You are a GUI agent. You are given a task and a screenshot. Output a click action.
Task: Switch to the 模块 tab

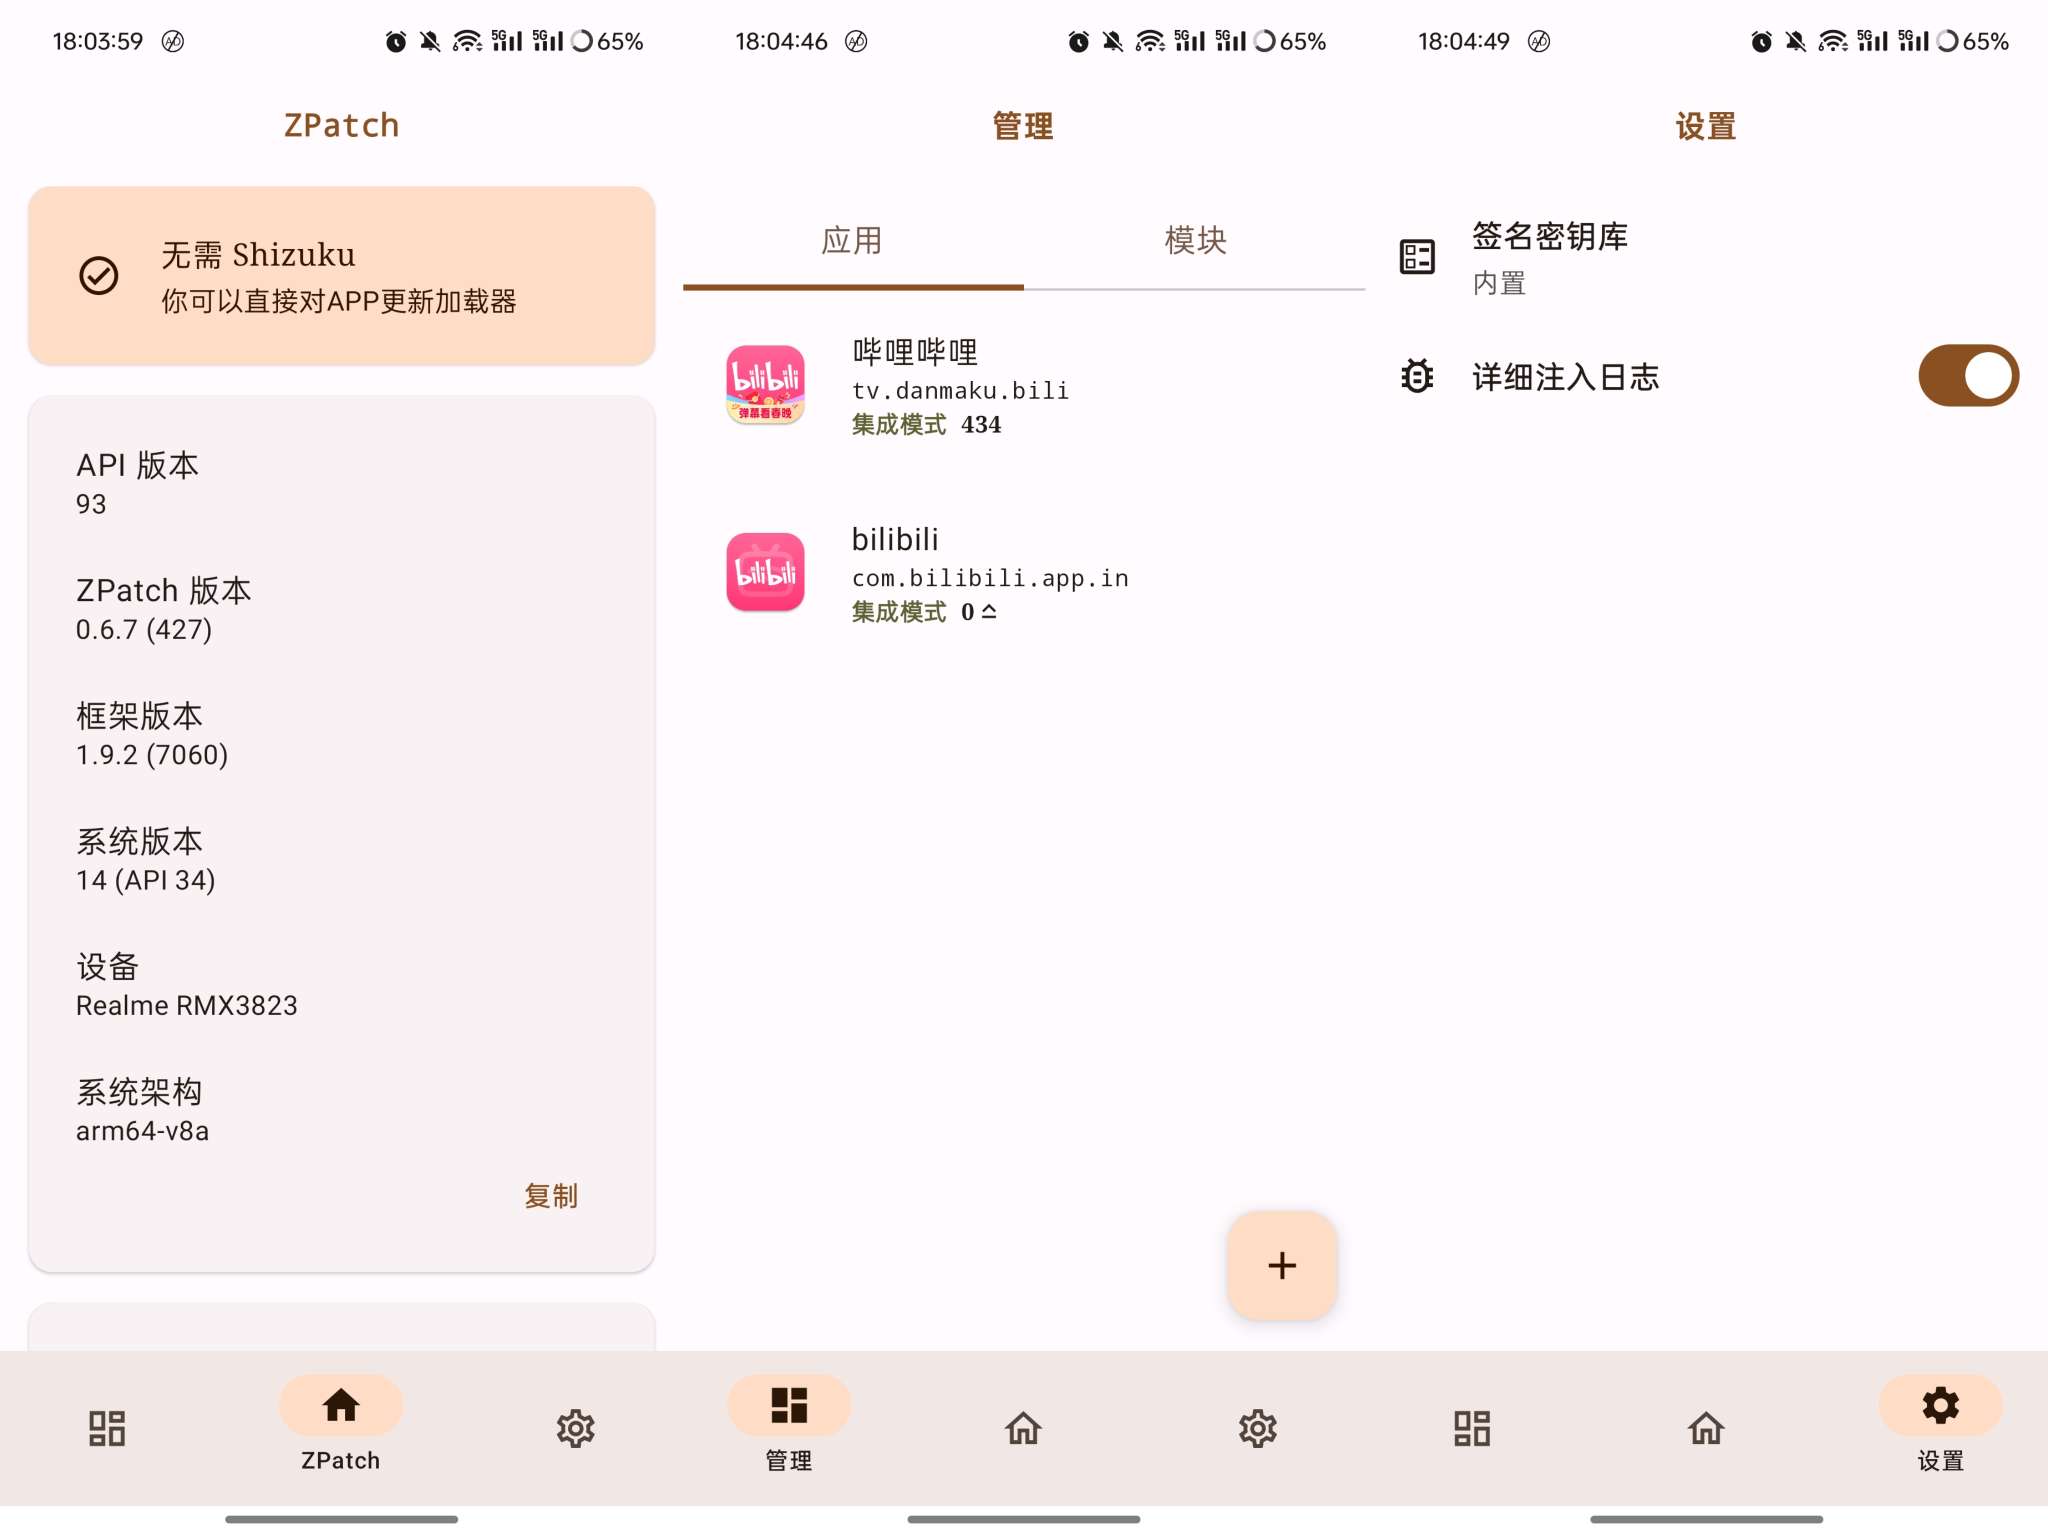point(1195,241)
